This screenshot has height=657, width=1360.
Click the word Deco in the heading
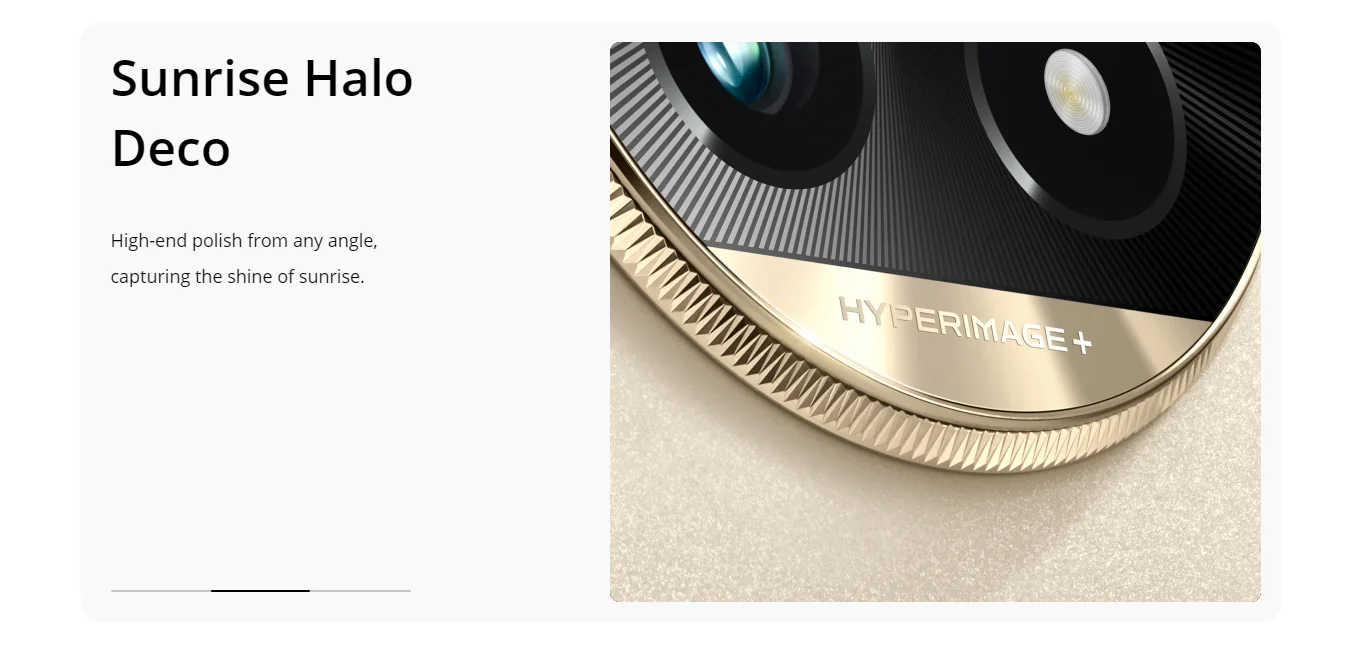(171, 149)
